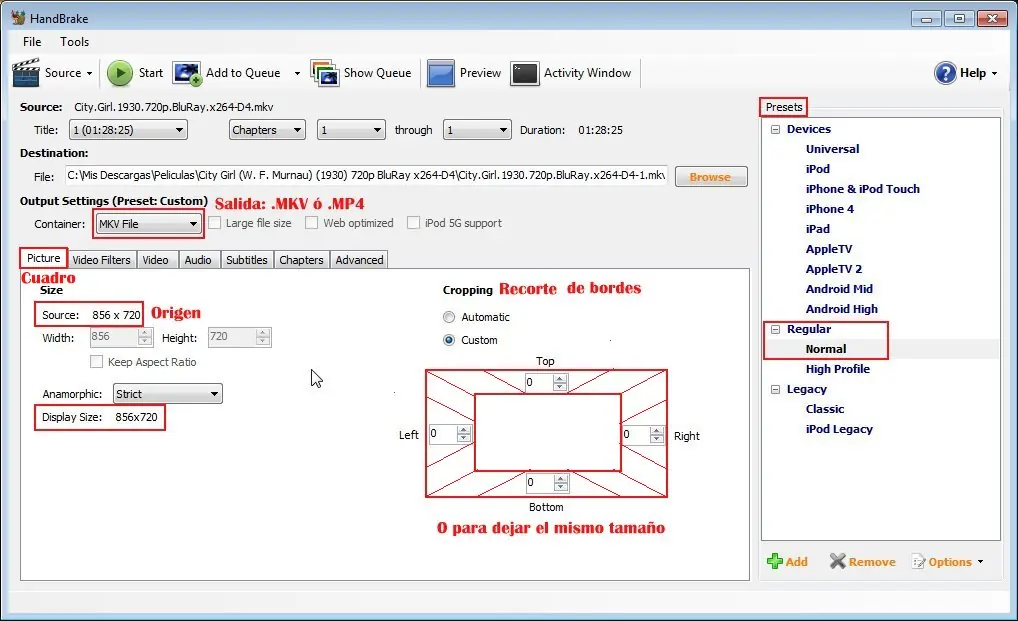Click the green plus Add preset icon
Screen dimensions: 1018x621
775,561
